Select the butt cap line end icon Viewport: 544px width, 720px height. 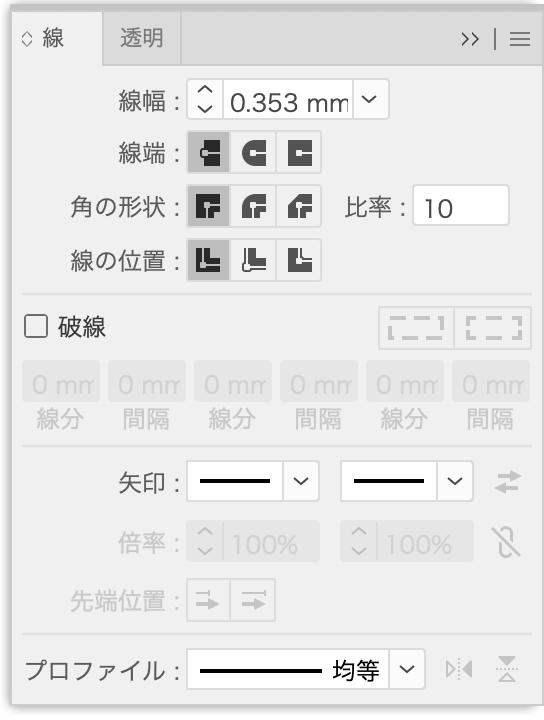pyautogui.click(x=208, y=152)
